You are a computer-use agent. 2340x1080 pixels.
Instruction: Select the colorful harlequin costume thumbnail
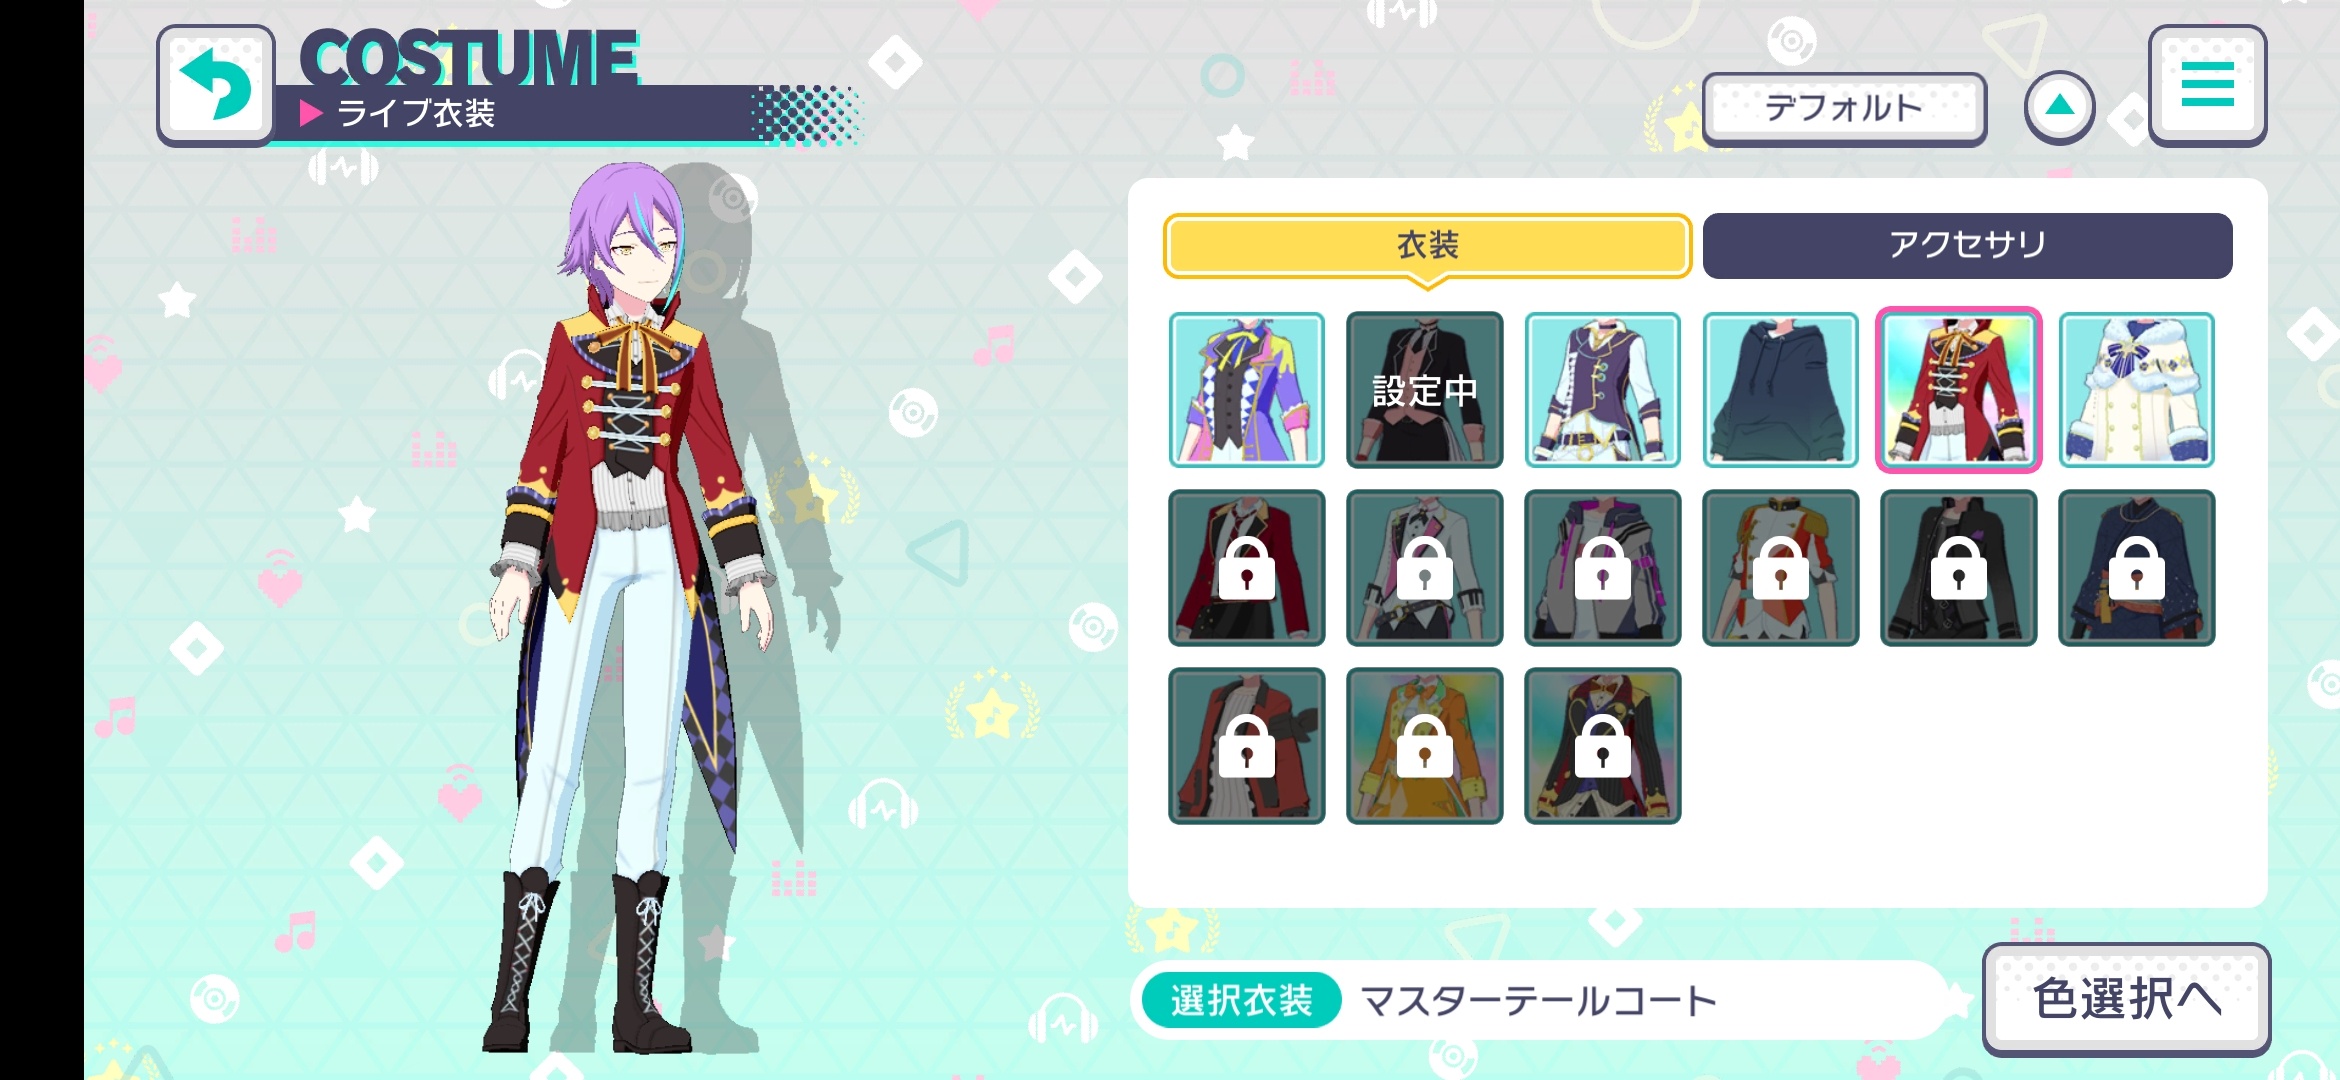coord(1247,390)
